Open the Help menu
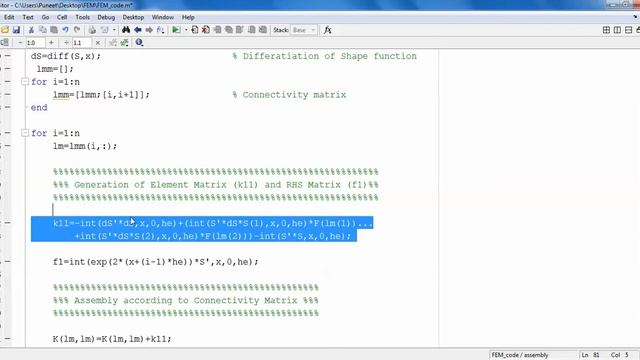The height and width of the screenshot is (360, 640). coord(188,17)
